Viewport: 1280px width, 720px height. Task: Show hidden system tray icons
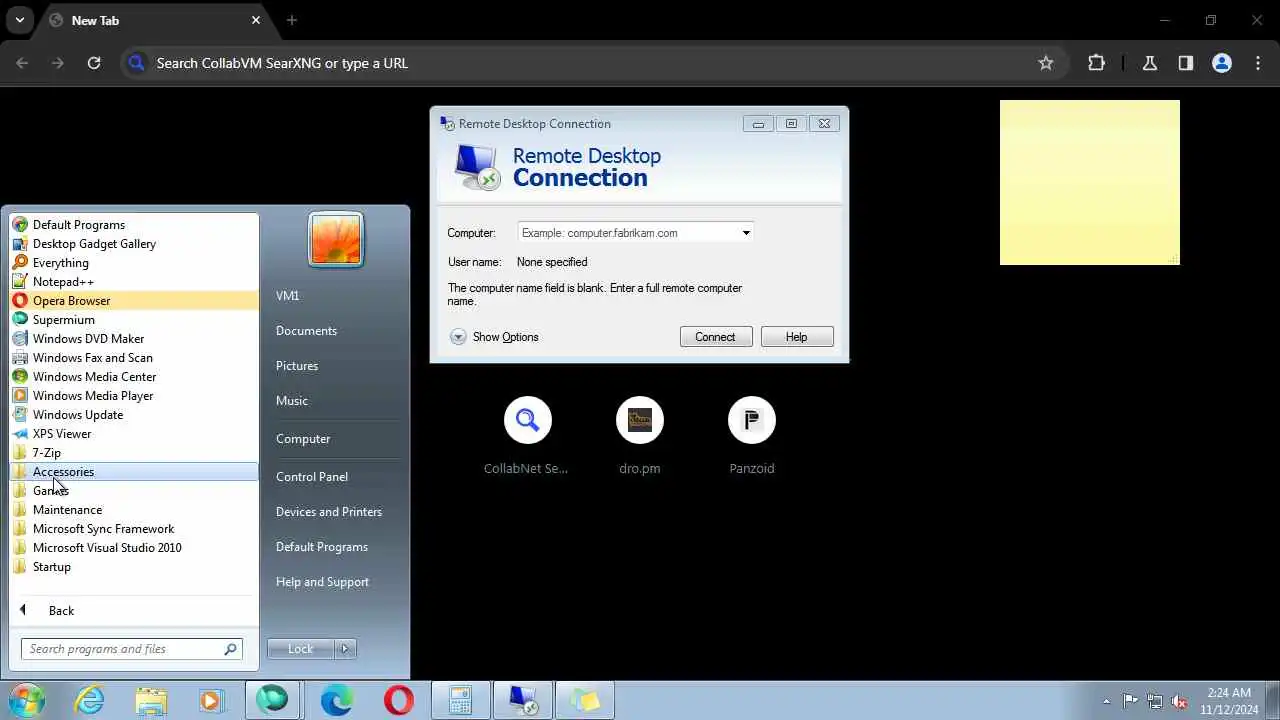pos(1106,701)
